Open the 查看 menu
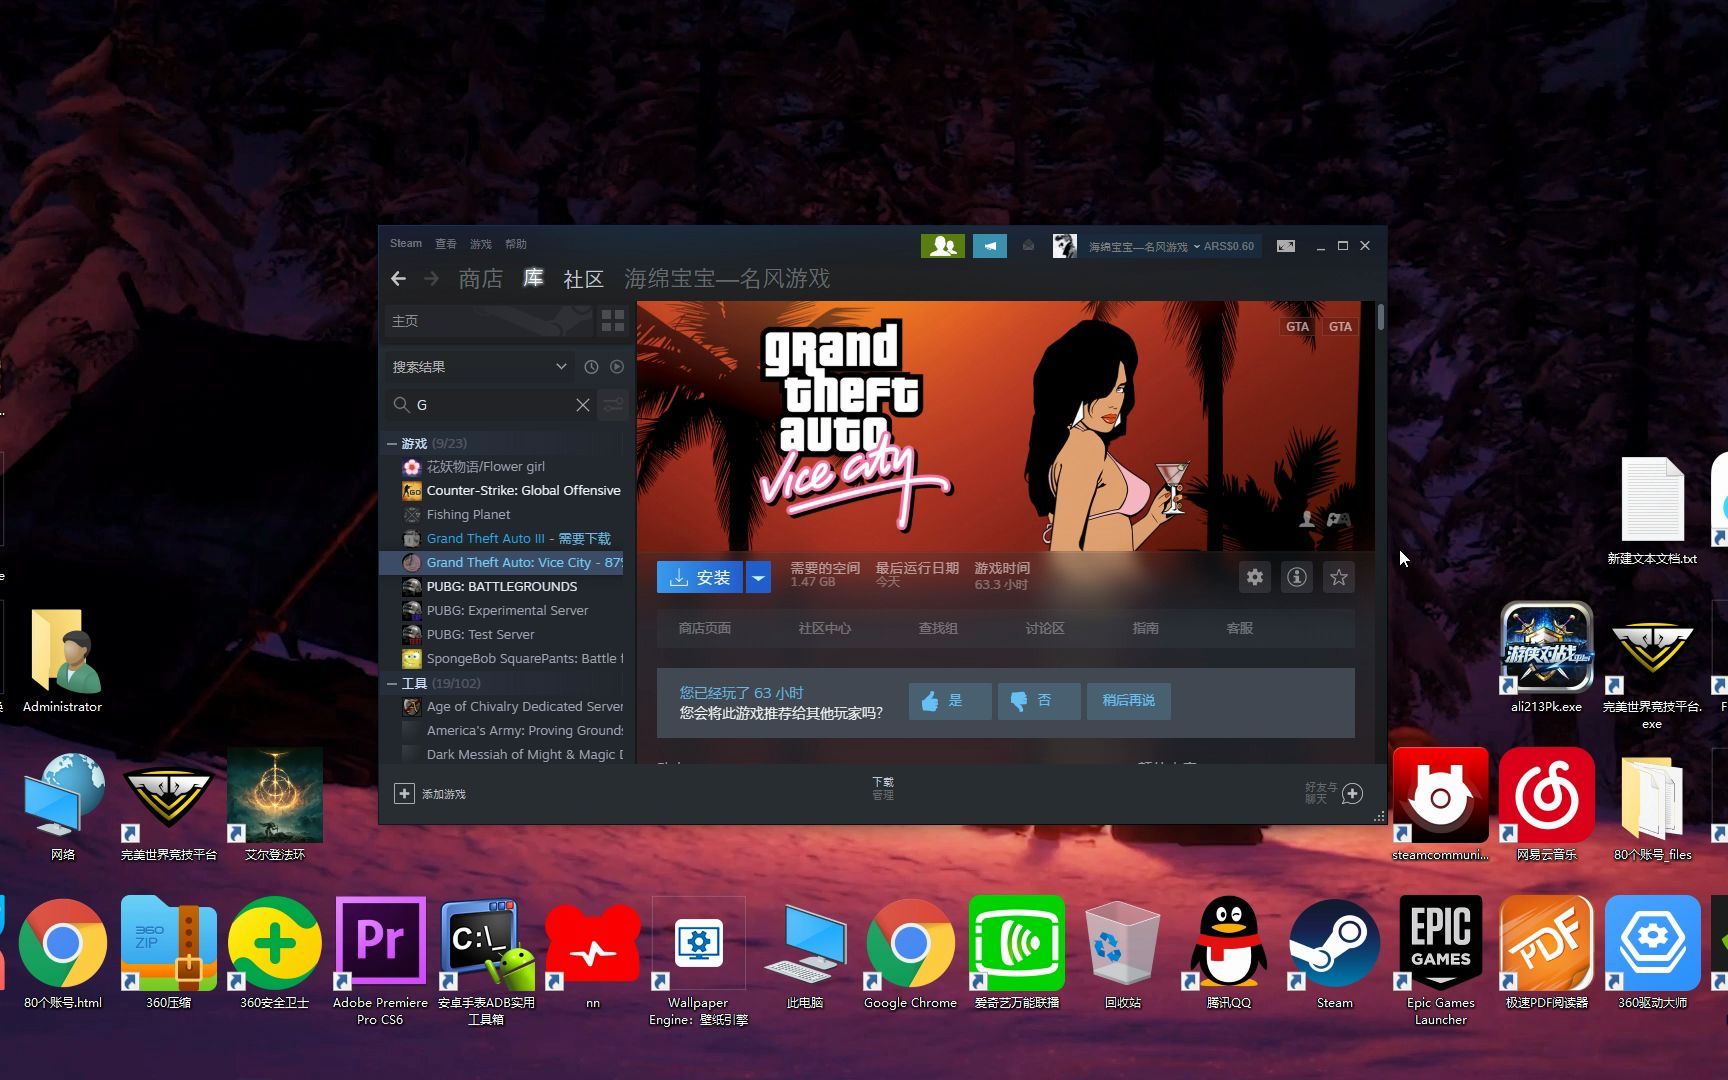1728x1080 pixels. (446, 244)
